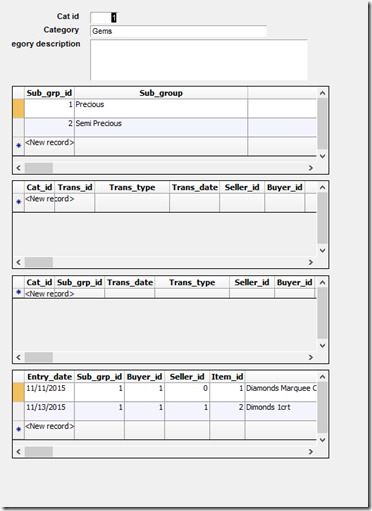Click New record in the Sub_group grid

coord(50,142)
